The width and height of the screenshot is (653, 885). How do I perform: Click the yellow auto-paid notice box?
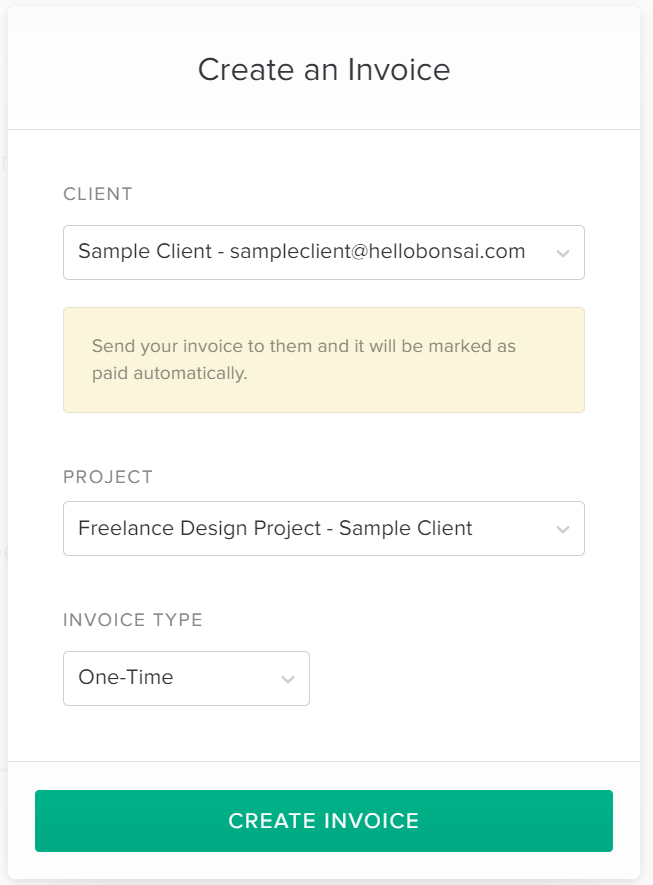click(324, 358)
